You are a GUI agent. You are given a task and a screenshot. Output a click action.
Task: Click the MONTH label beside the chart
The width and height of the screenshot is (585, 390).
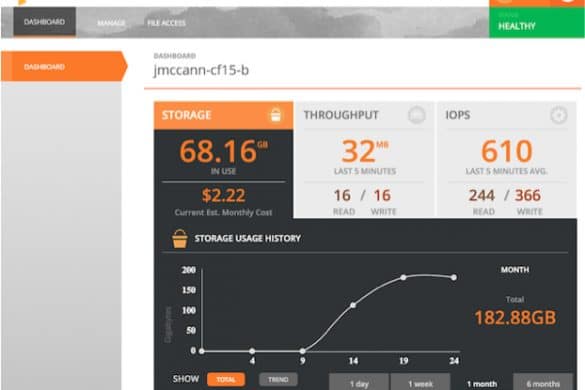515,269
